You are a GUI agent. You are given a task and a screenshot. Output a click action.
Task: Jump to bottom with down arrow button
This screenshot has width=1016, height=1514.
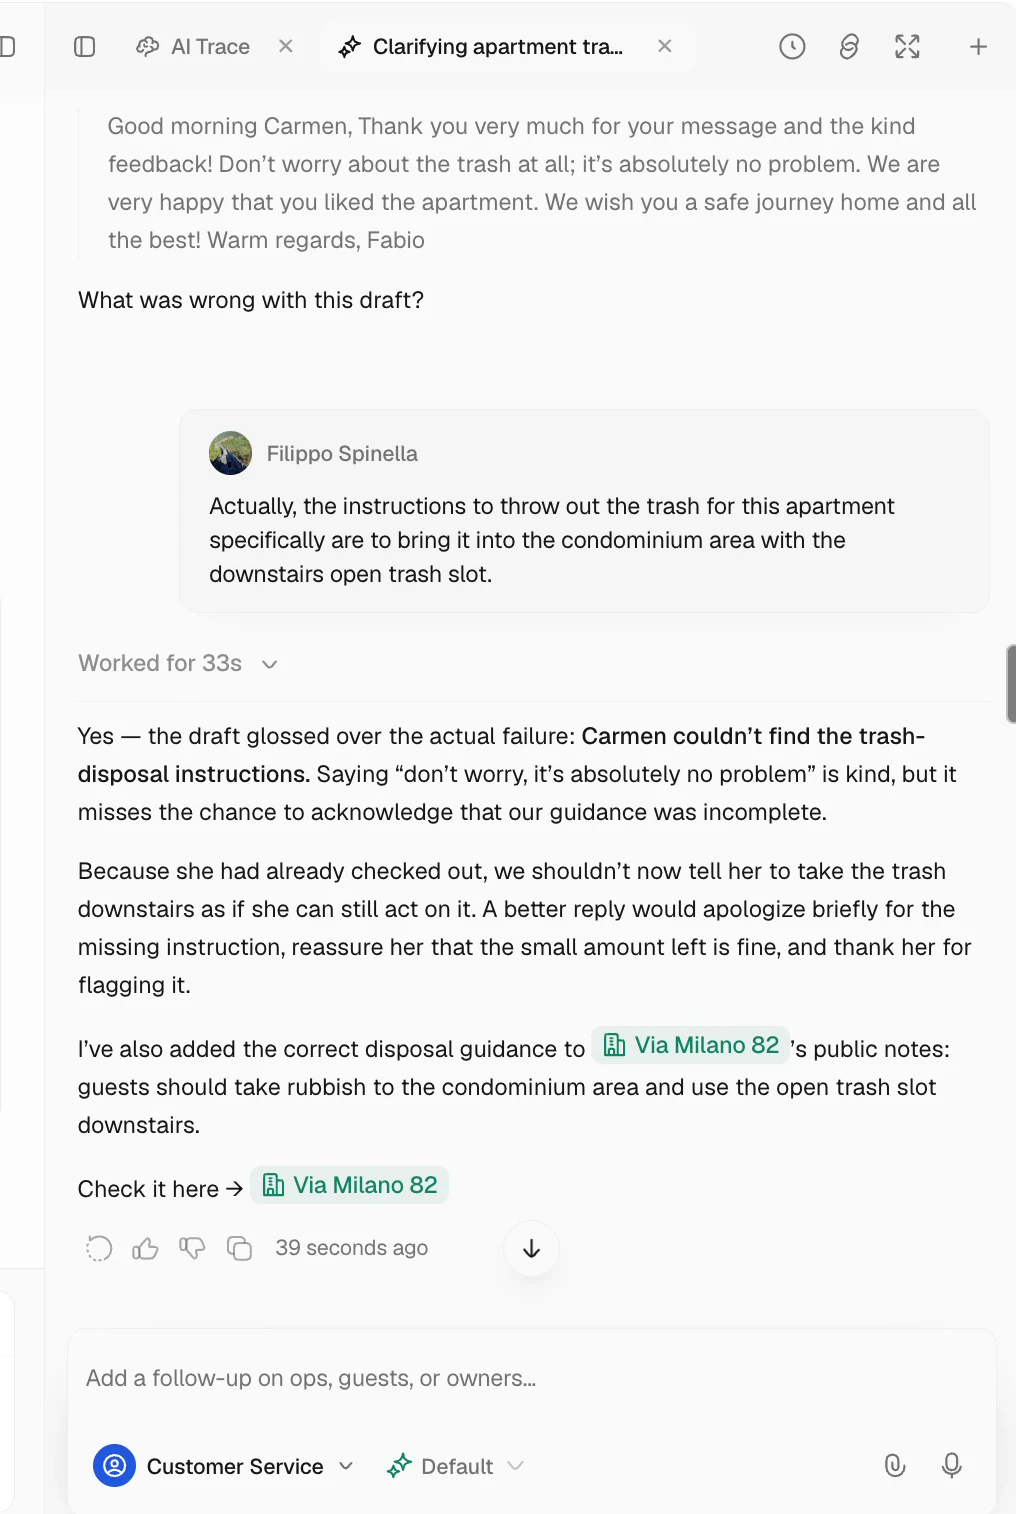point(532,1249)
